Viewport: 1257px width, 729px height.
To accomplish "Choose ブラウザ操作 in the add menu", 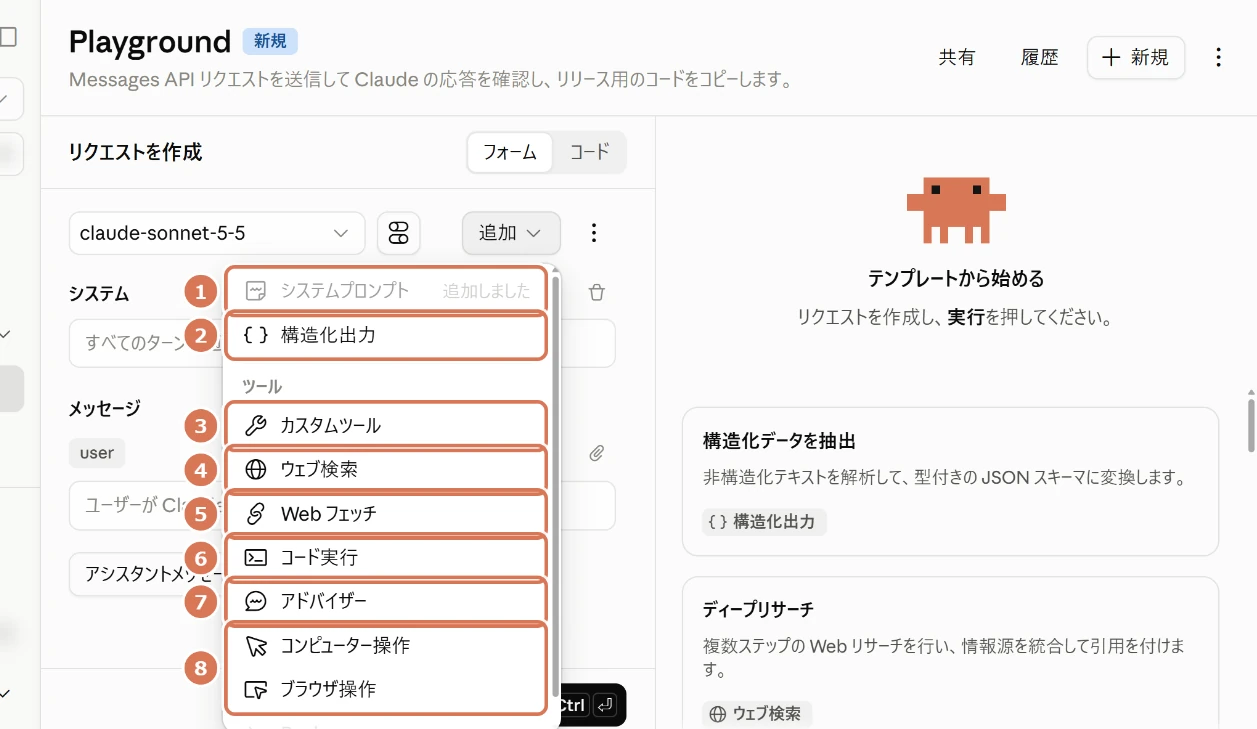I will click(387, 689).
